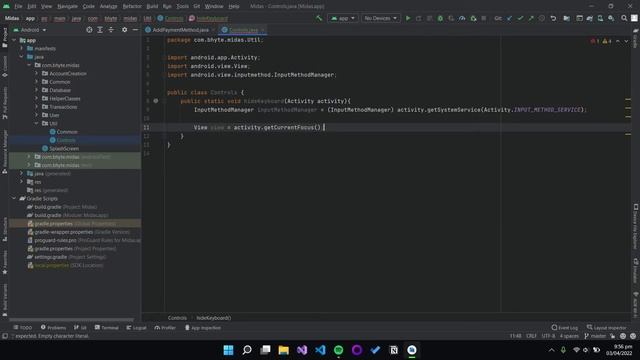Viewport: 640px width, 360px height.
Task: Expand the HelperClasses package
Action: 36,98
